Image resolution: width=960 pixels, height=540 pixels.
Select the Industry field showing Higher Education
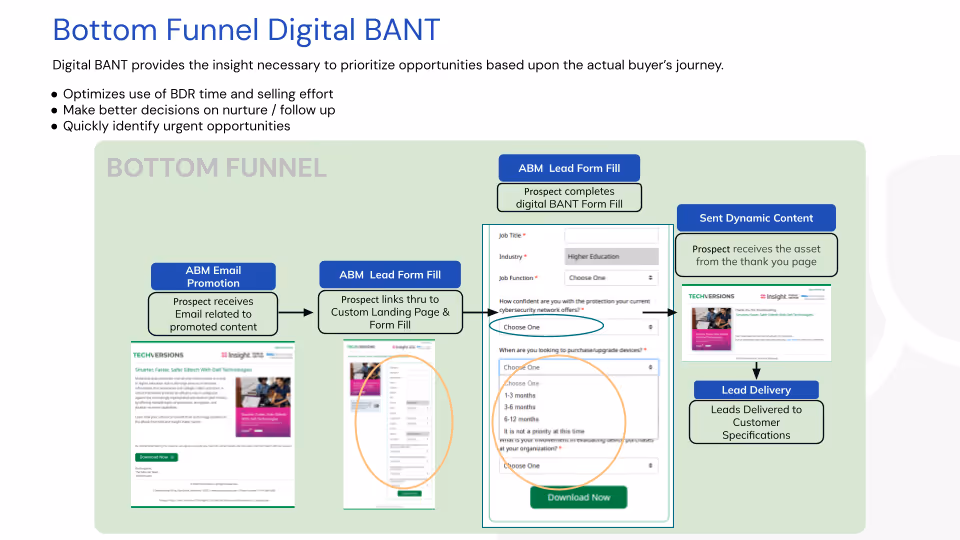pyautogui.click(x=611, y=257)
